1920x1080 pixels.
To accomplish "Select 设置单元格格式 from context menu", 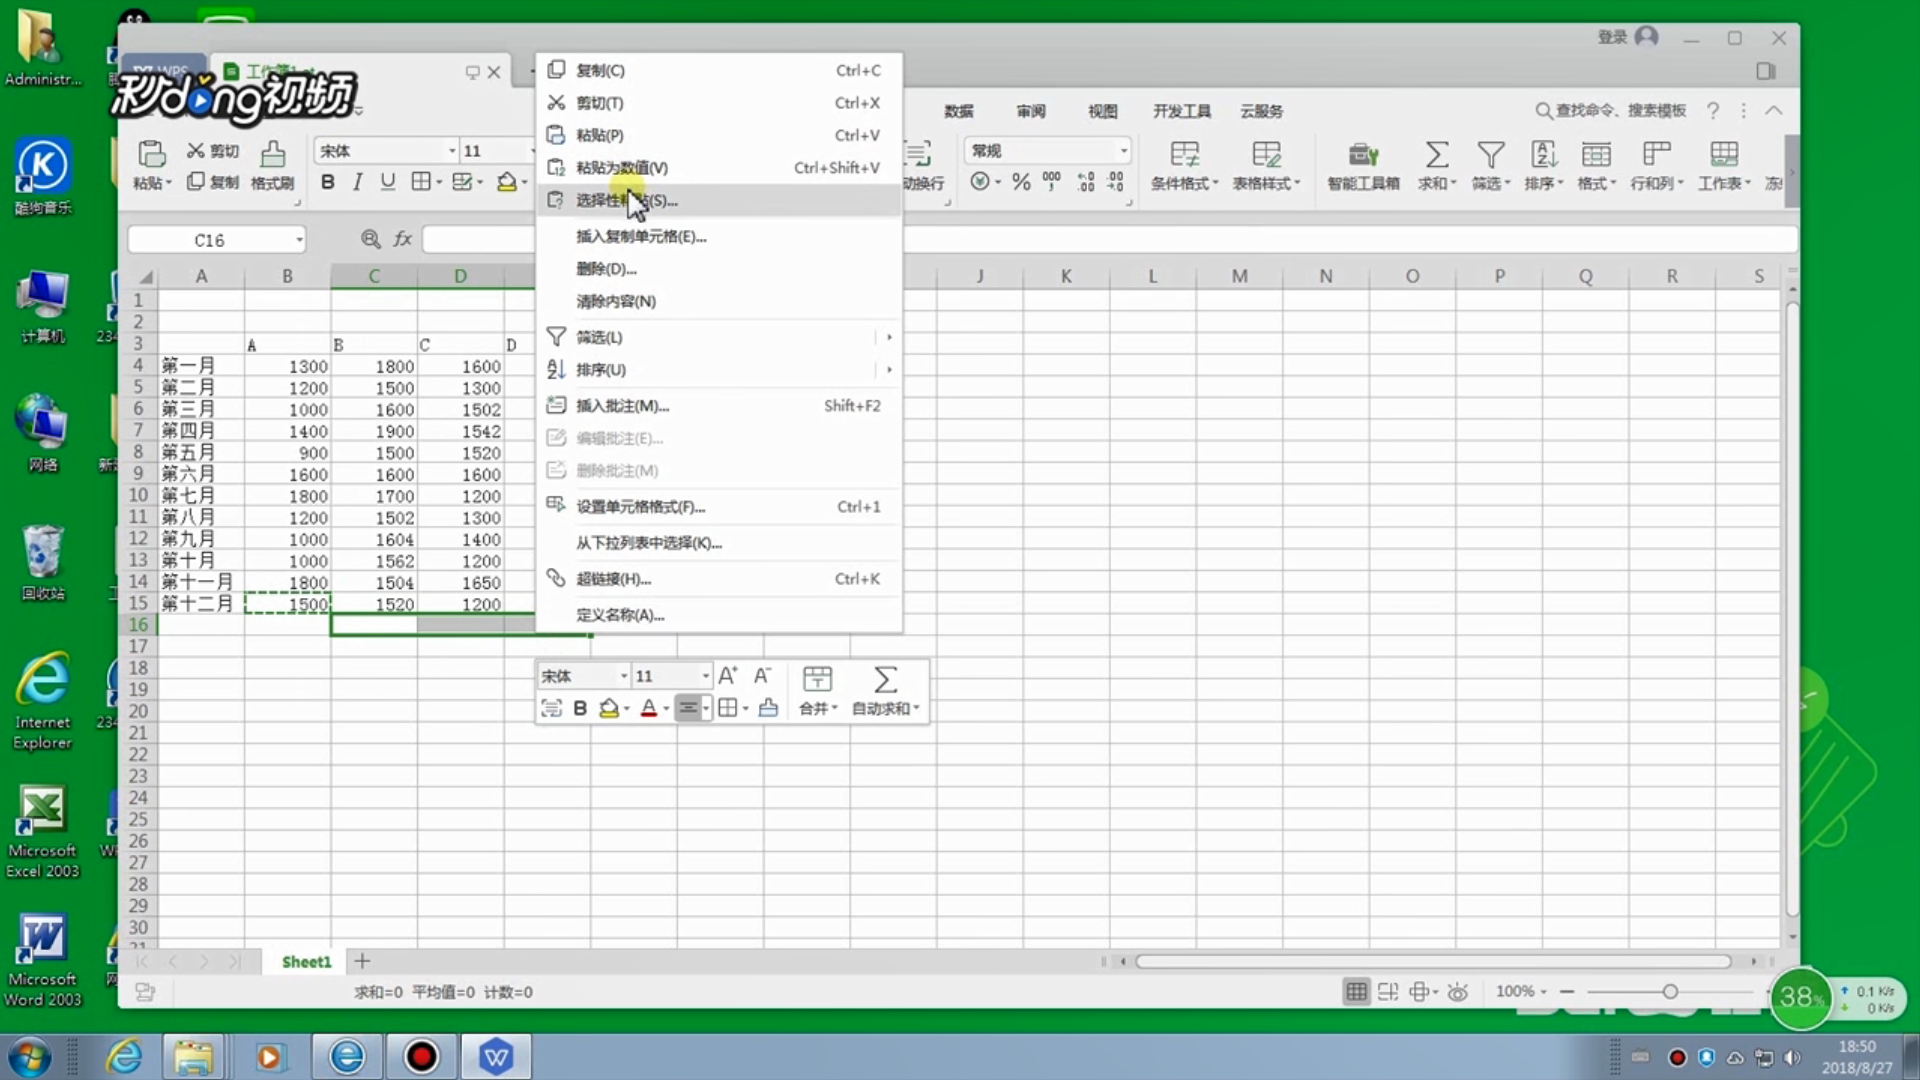I will pyautogui.click(x=640, y=507).
